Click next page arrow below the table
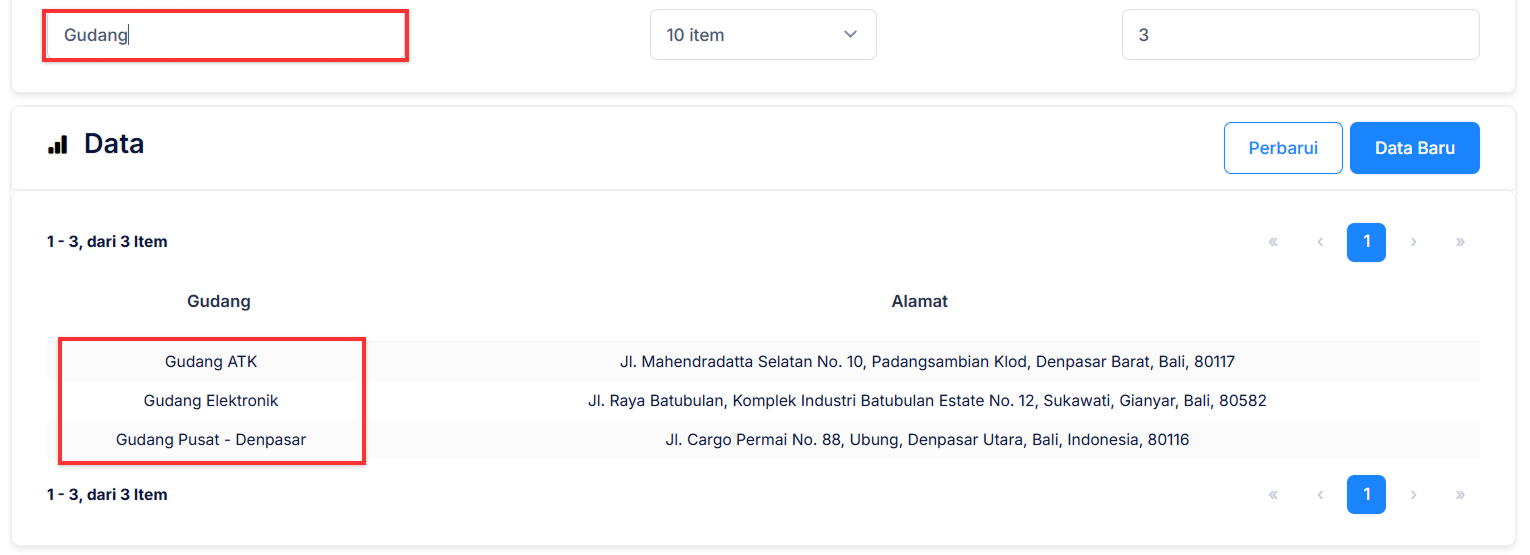Screen dimensions: 1530x555 pyautogui.click(x=1413, y=494)
